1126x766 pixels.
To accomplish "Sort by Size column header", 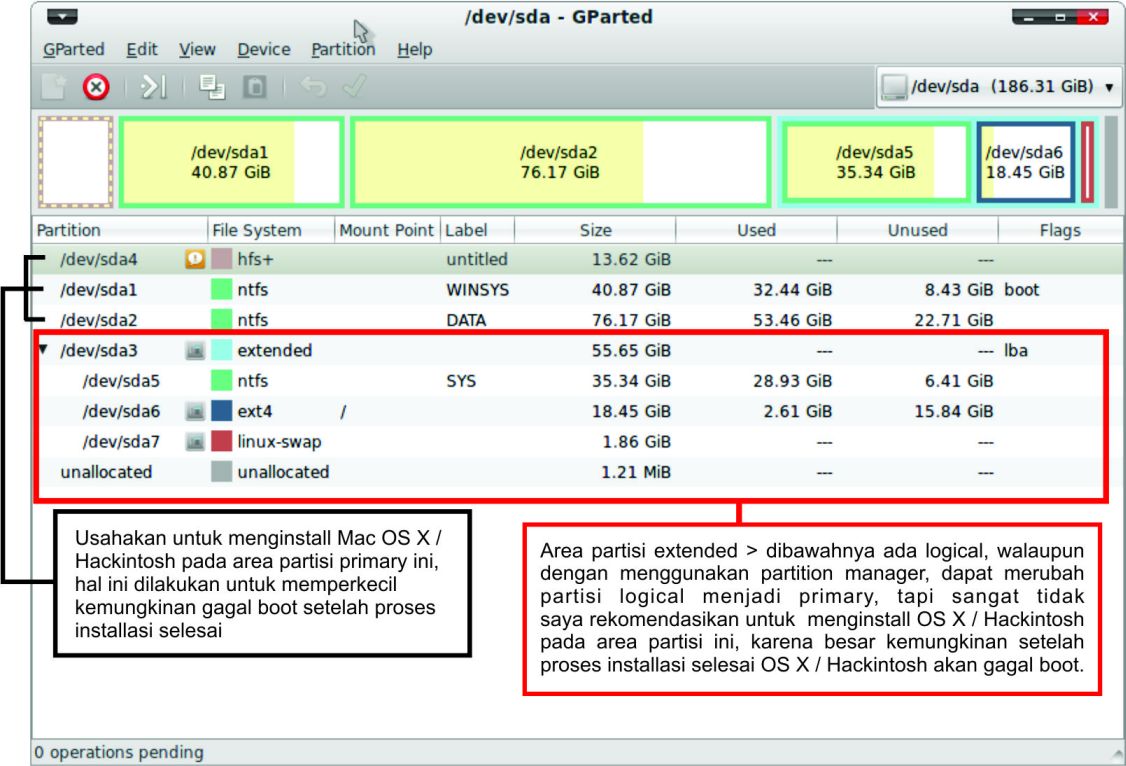I will (595, 230).
